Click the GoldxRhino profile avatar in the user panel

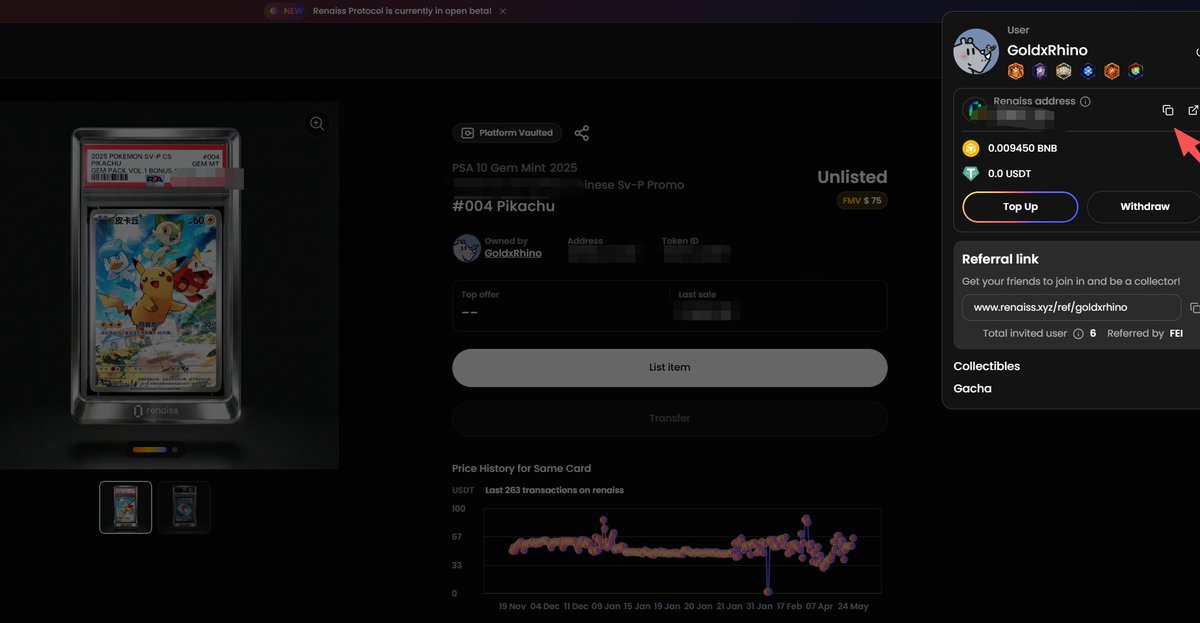click(976, 52)
